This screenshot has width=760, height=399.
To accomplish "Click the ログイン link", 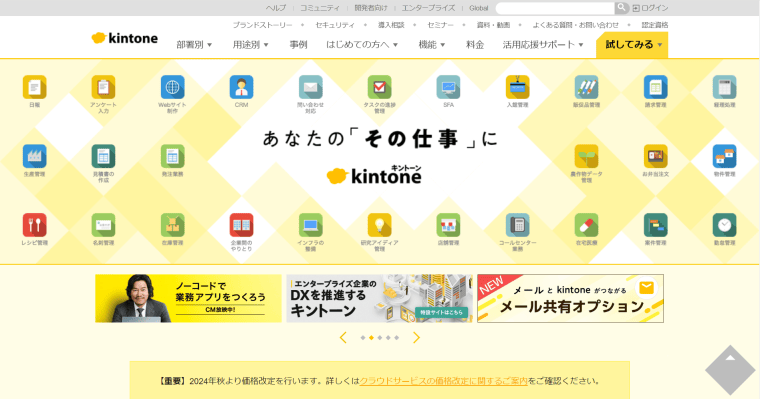I will click(x=650, y=8).
